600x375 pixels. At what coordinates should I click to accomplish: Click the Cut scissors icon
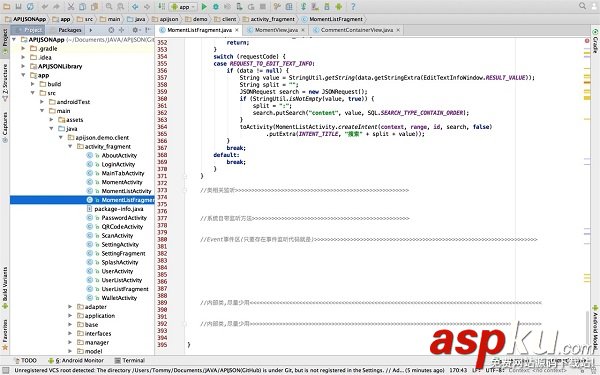(71, 7)
